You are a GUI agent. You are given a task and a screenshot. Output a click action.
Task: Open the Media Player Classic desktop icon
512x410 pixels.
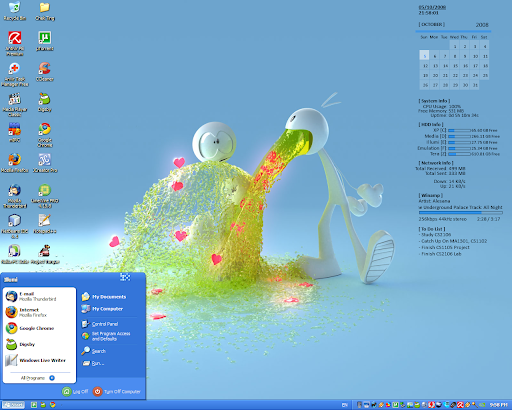click(x=15, y=105)
